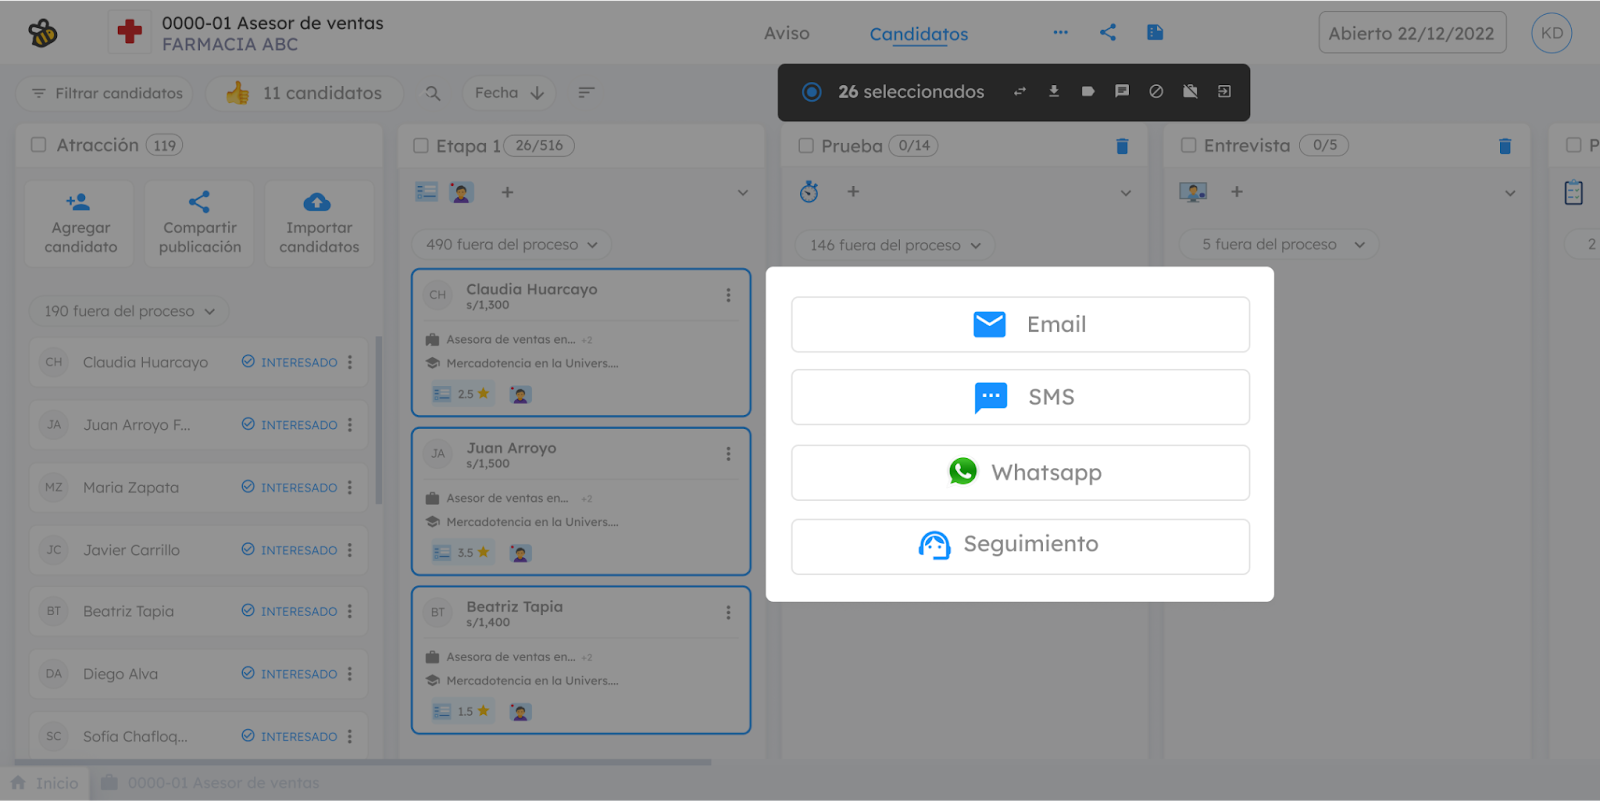Click the message chat icon in selection bar
The height and width of the screenshot is (801, 1600).
(x=1122, y=91)
